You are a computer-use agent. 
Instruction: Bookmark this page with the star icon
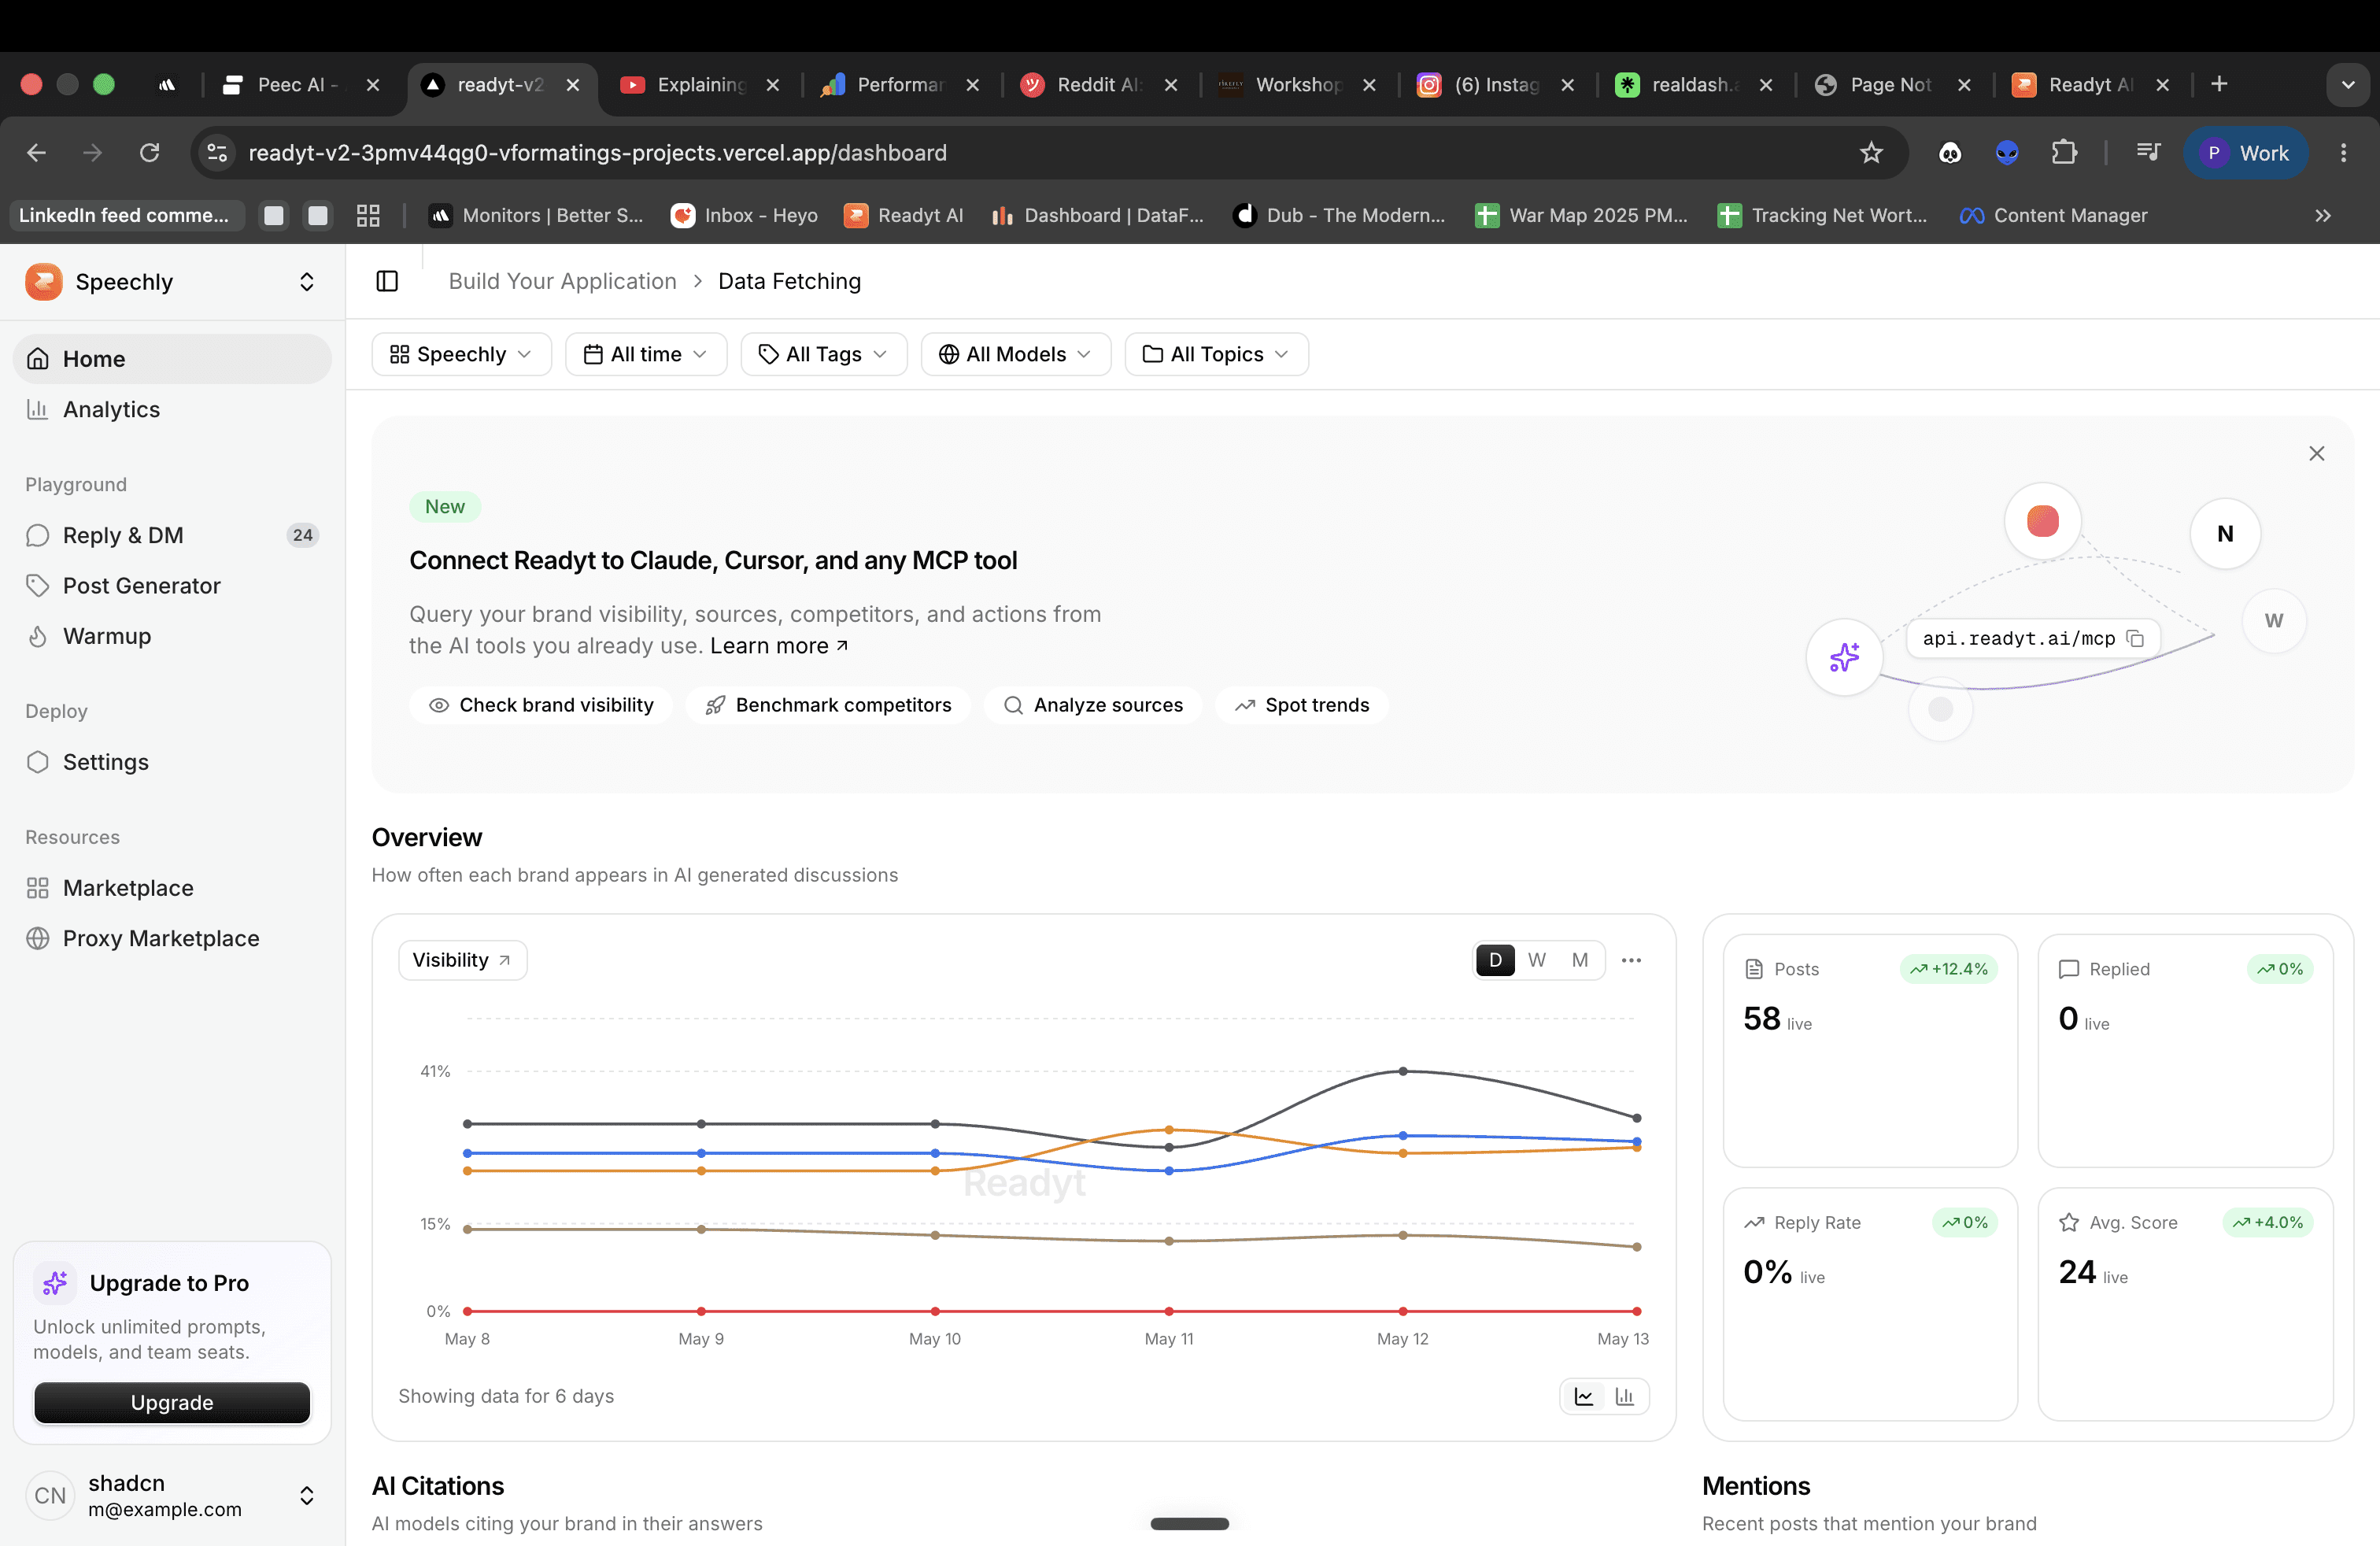click(x=1871, y=152)
